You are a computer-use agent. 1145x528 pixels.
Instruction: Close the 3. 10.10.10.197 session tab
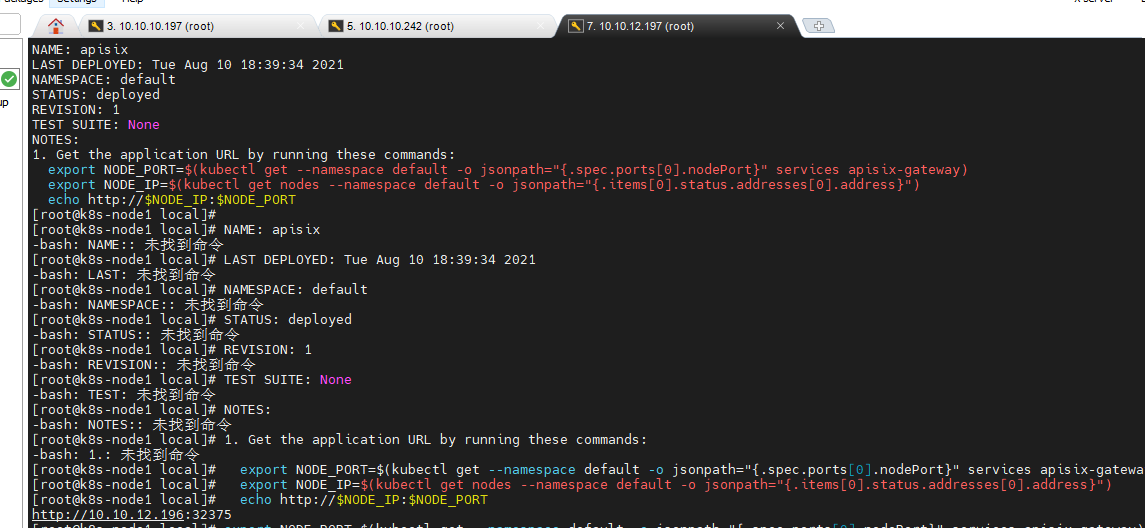tap(299, 26)
